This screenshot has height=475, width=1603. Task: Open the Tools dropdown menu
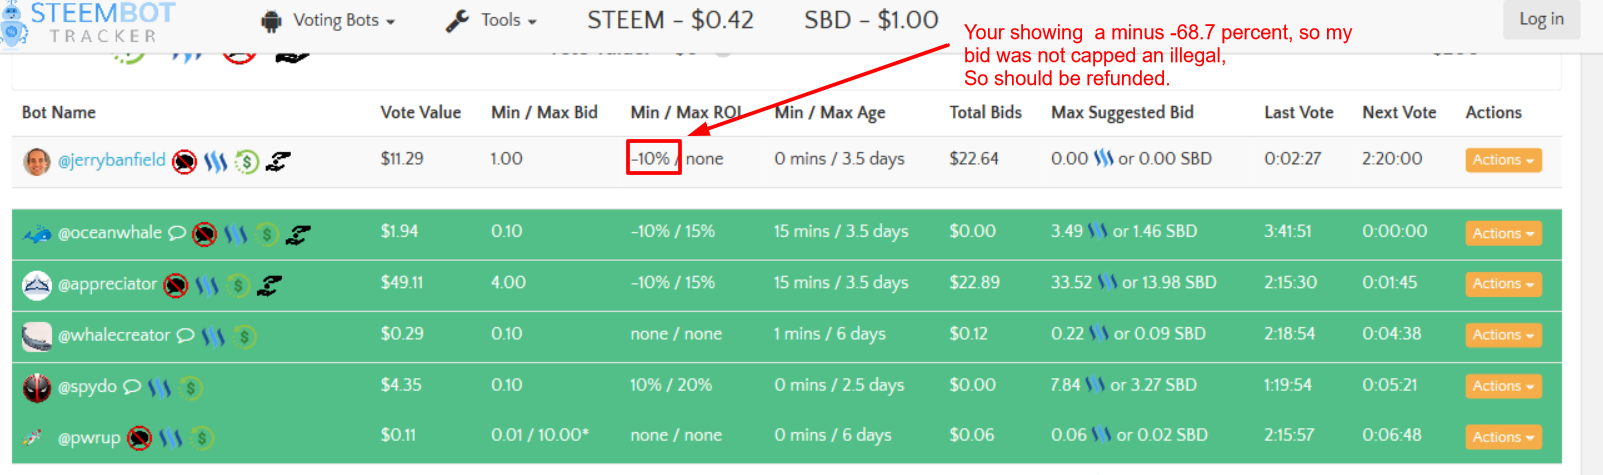(x=492, y=20)
